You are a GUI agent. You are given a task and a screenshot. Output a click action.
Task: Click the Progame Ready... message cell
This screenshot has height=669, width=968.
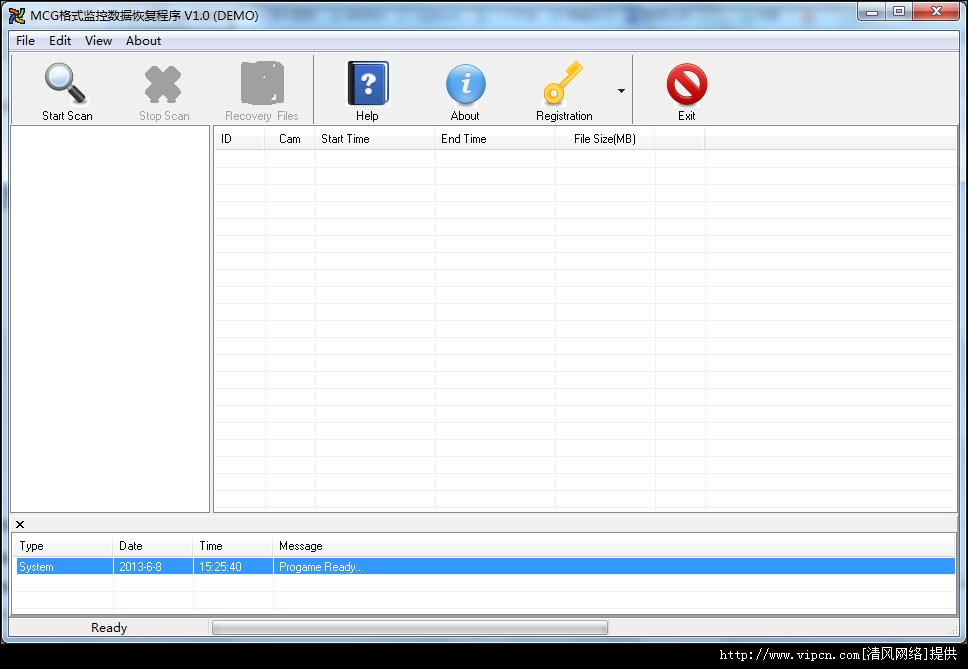pos(614,567)
